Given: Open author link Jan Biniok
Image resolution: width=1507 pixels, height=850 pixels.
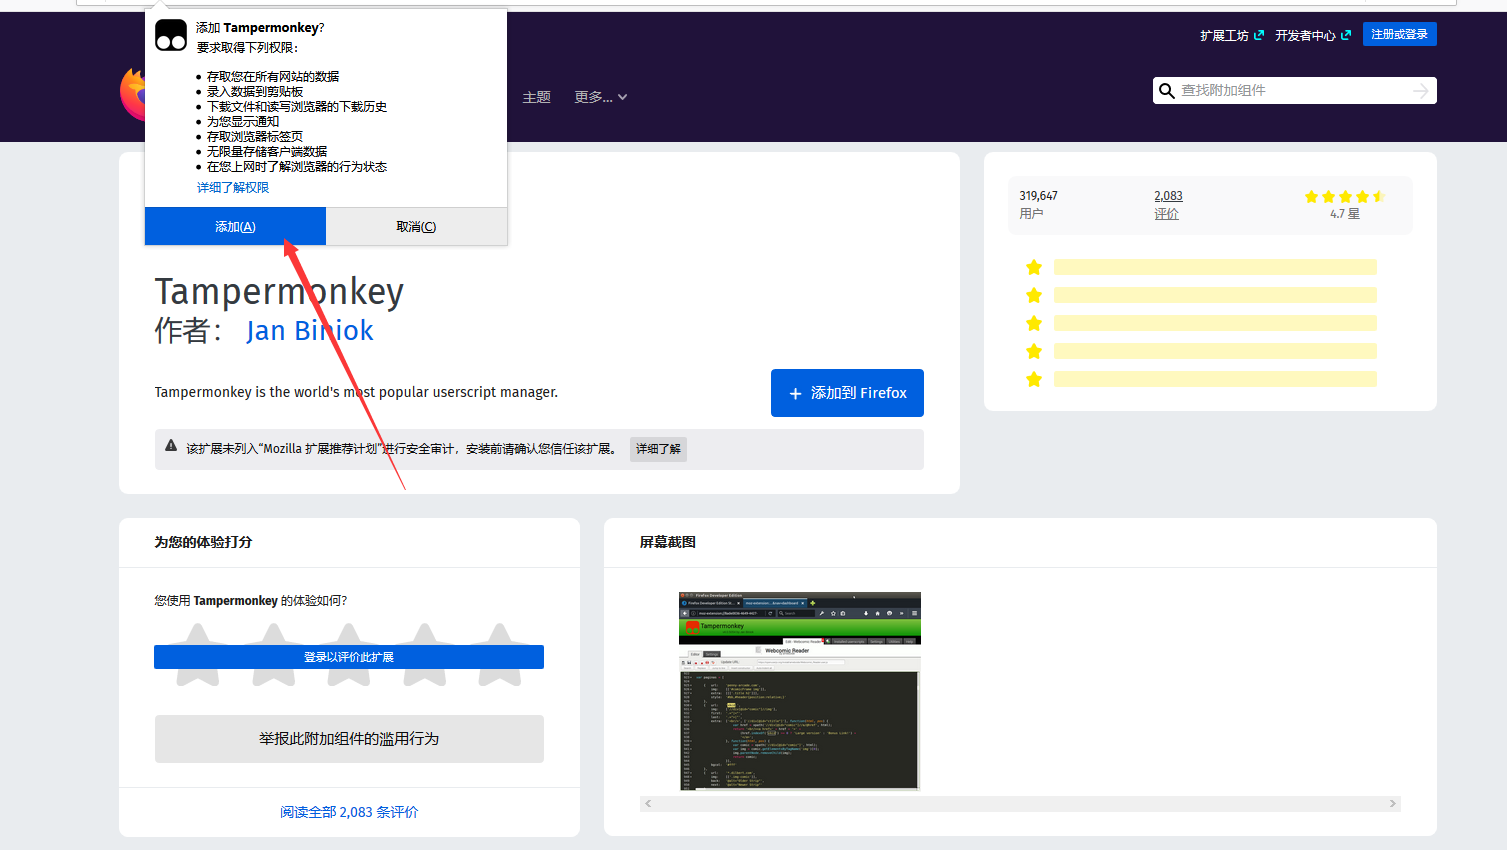Looking at the screenshot, I should pyautogui.click(x=310, y=331).
